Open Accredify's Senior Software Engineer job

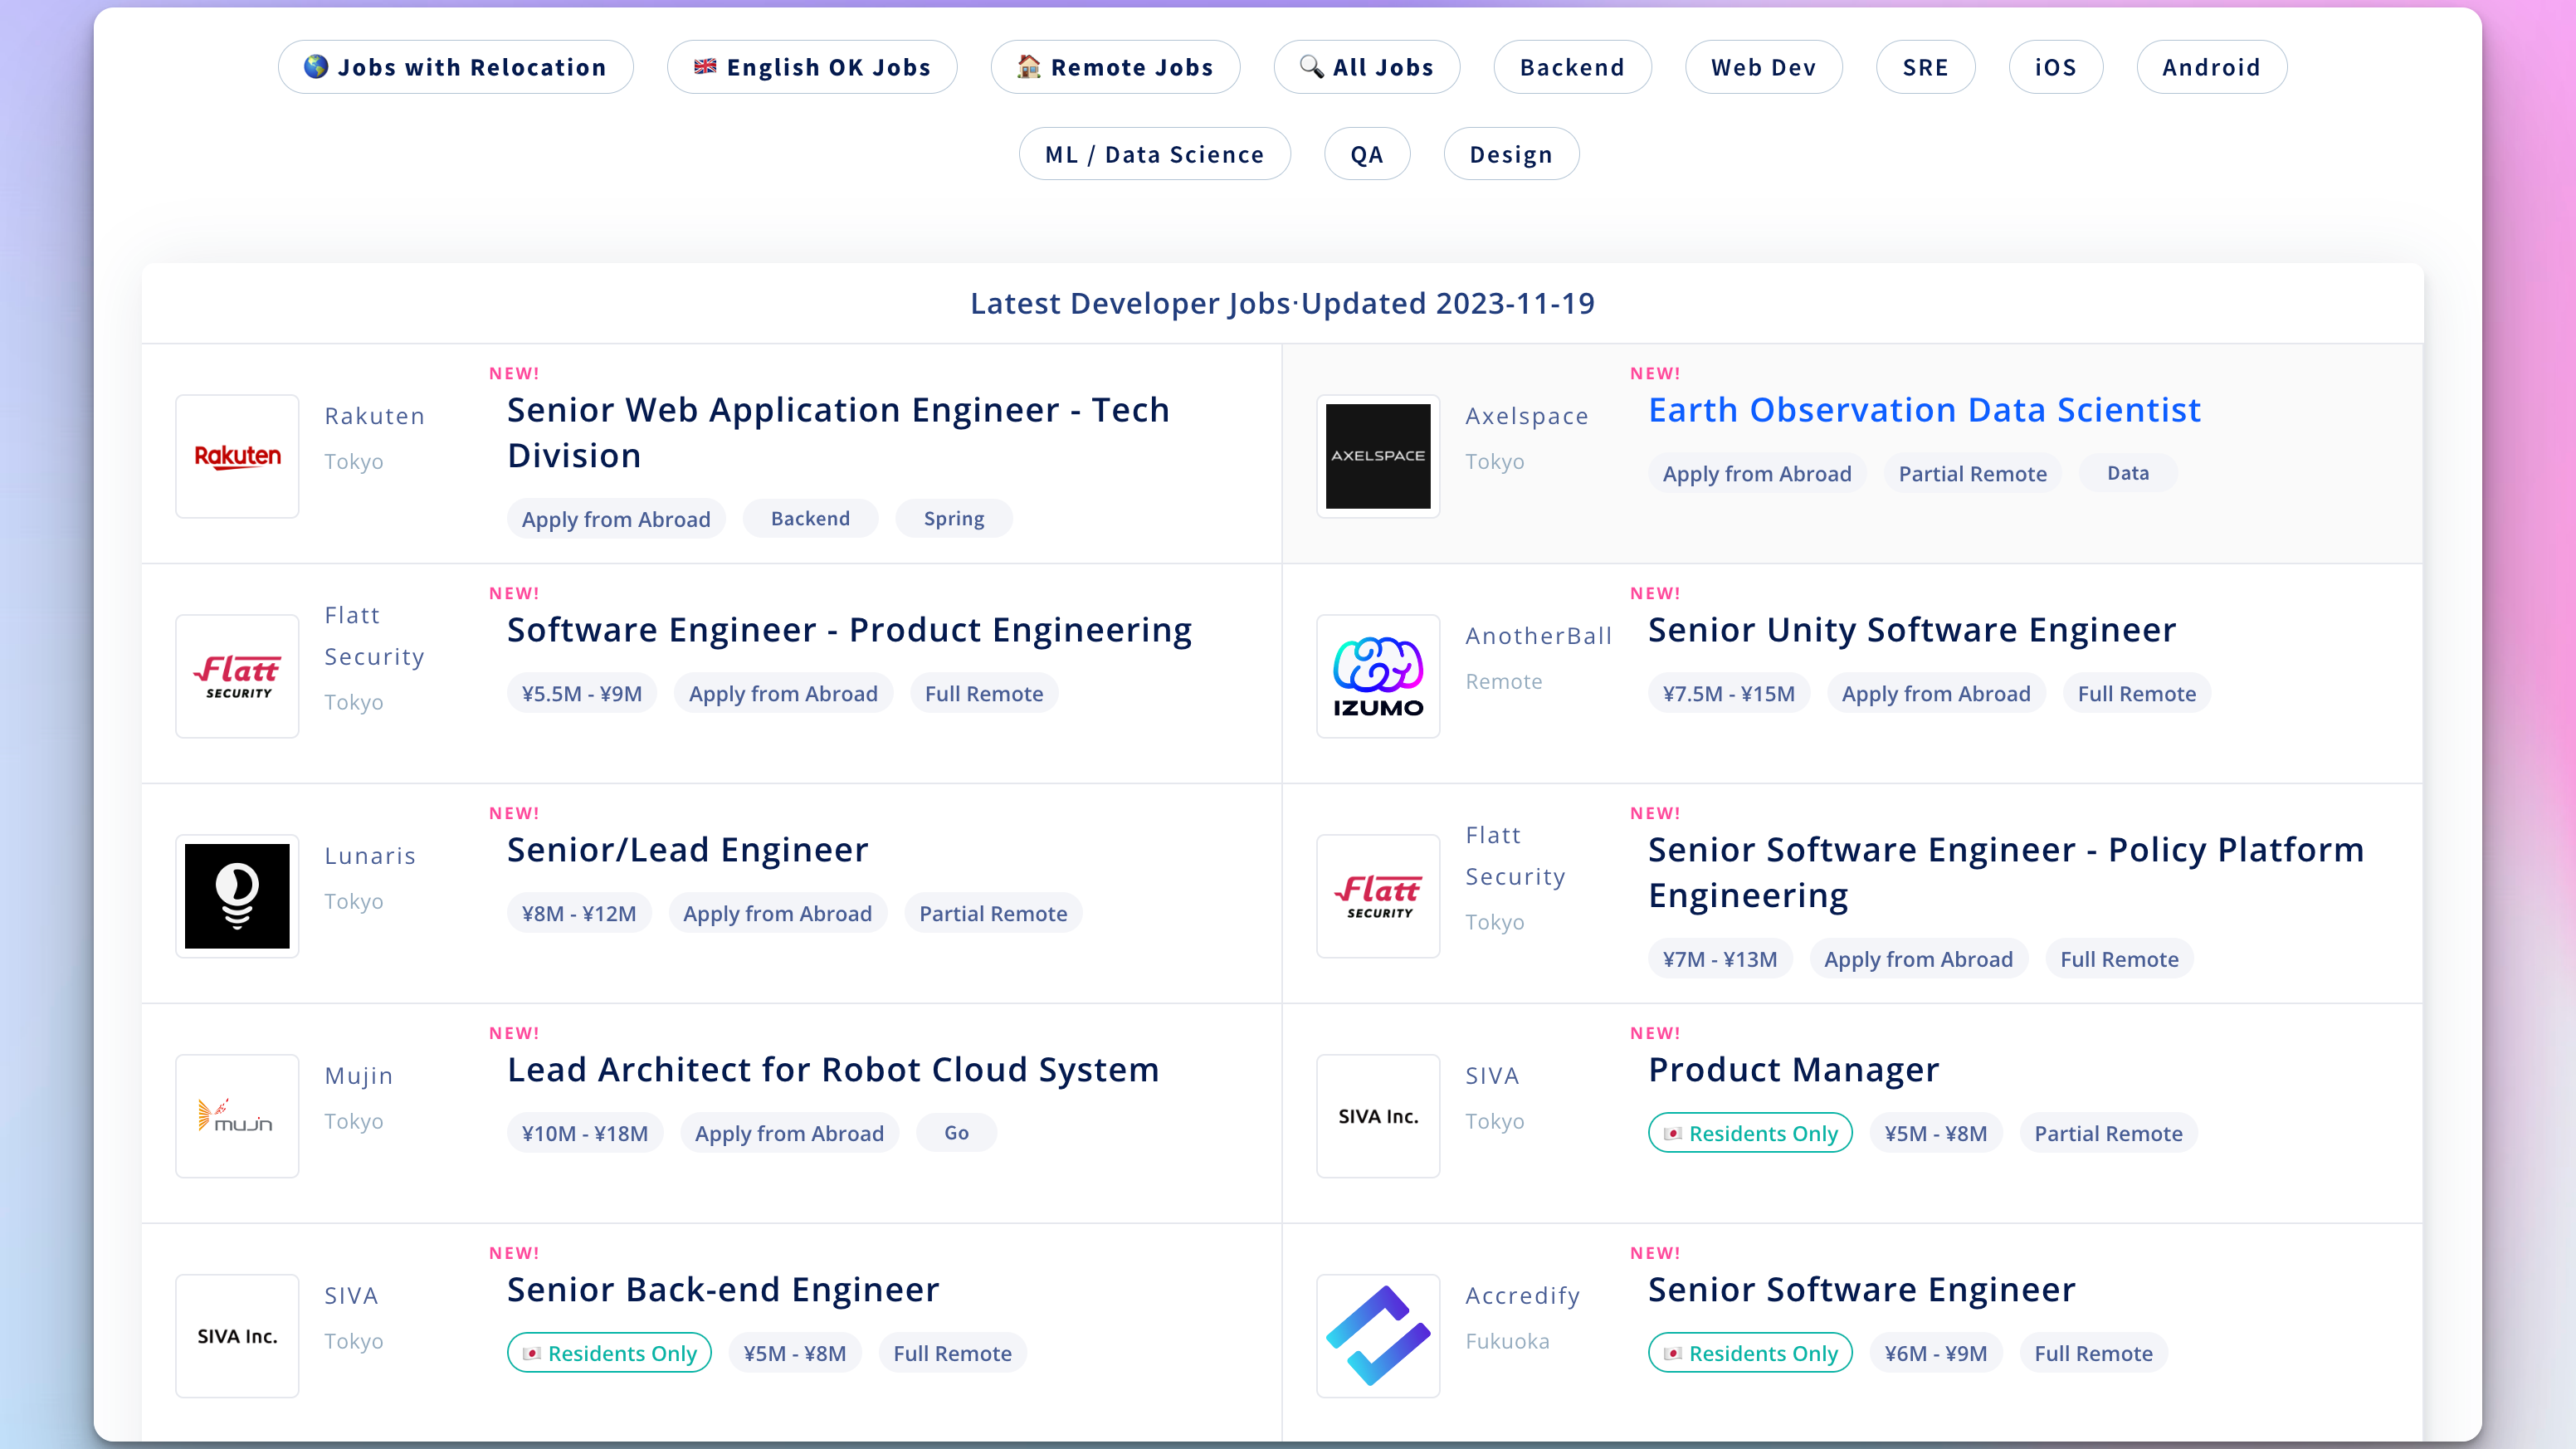click(1862, 1290)
